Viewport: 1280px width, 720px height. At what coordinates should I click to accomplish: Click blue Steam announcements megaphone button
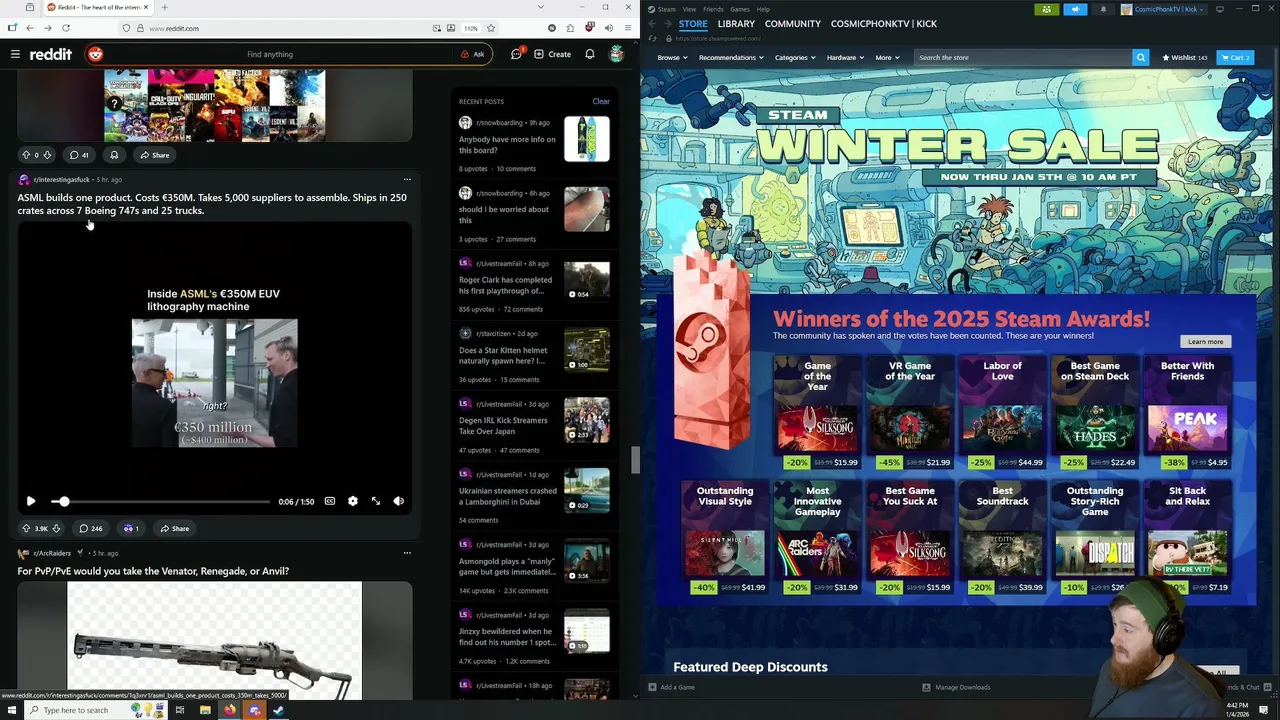point(1076,9)
